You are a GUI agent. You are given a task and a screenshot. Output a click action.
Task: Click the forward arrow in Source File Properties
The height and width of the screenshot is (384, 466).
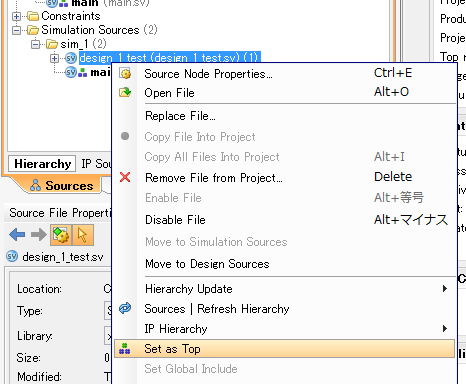[39, 235]
